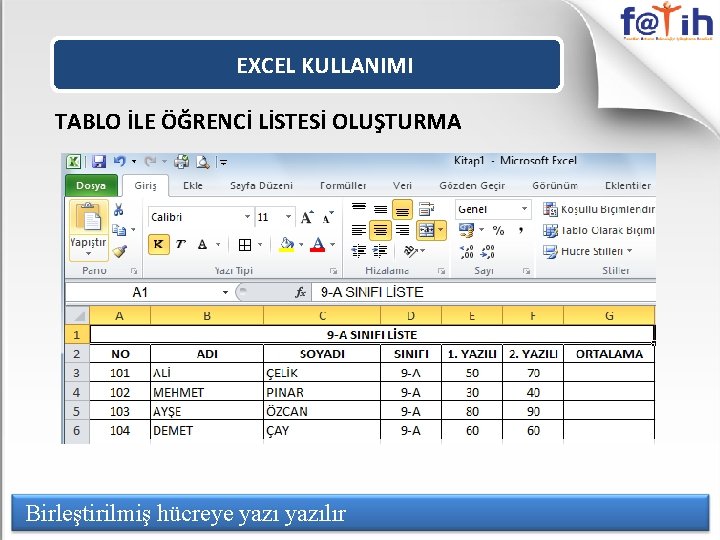Decrease font size with small A icon
This screenshot has height=540, width=720.
[327, 218]
